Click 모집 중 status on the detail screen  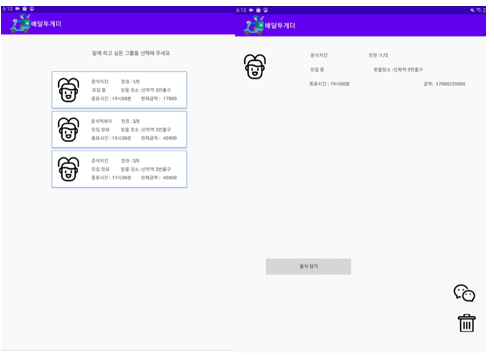[x=317, y=70]
